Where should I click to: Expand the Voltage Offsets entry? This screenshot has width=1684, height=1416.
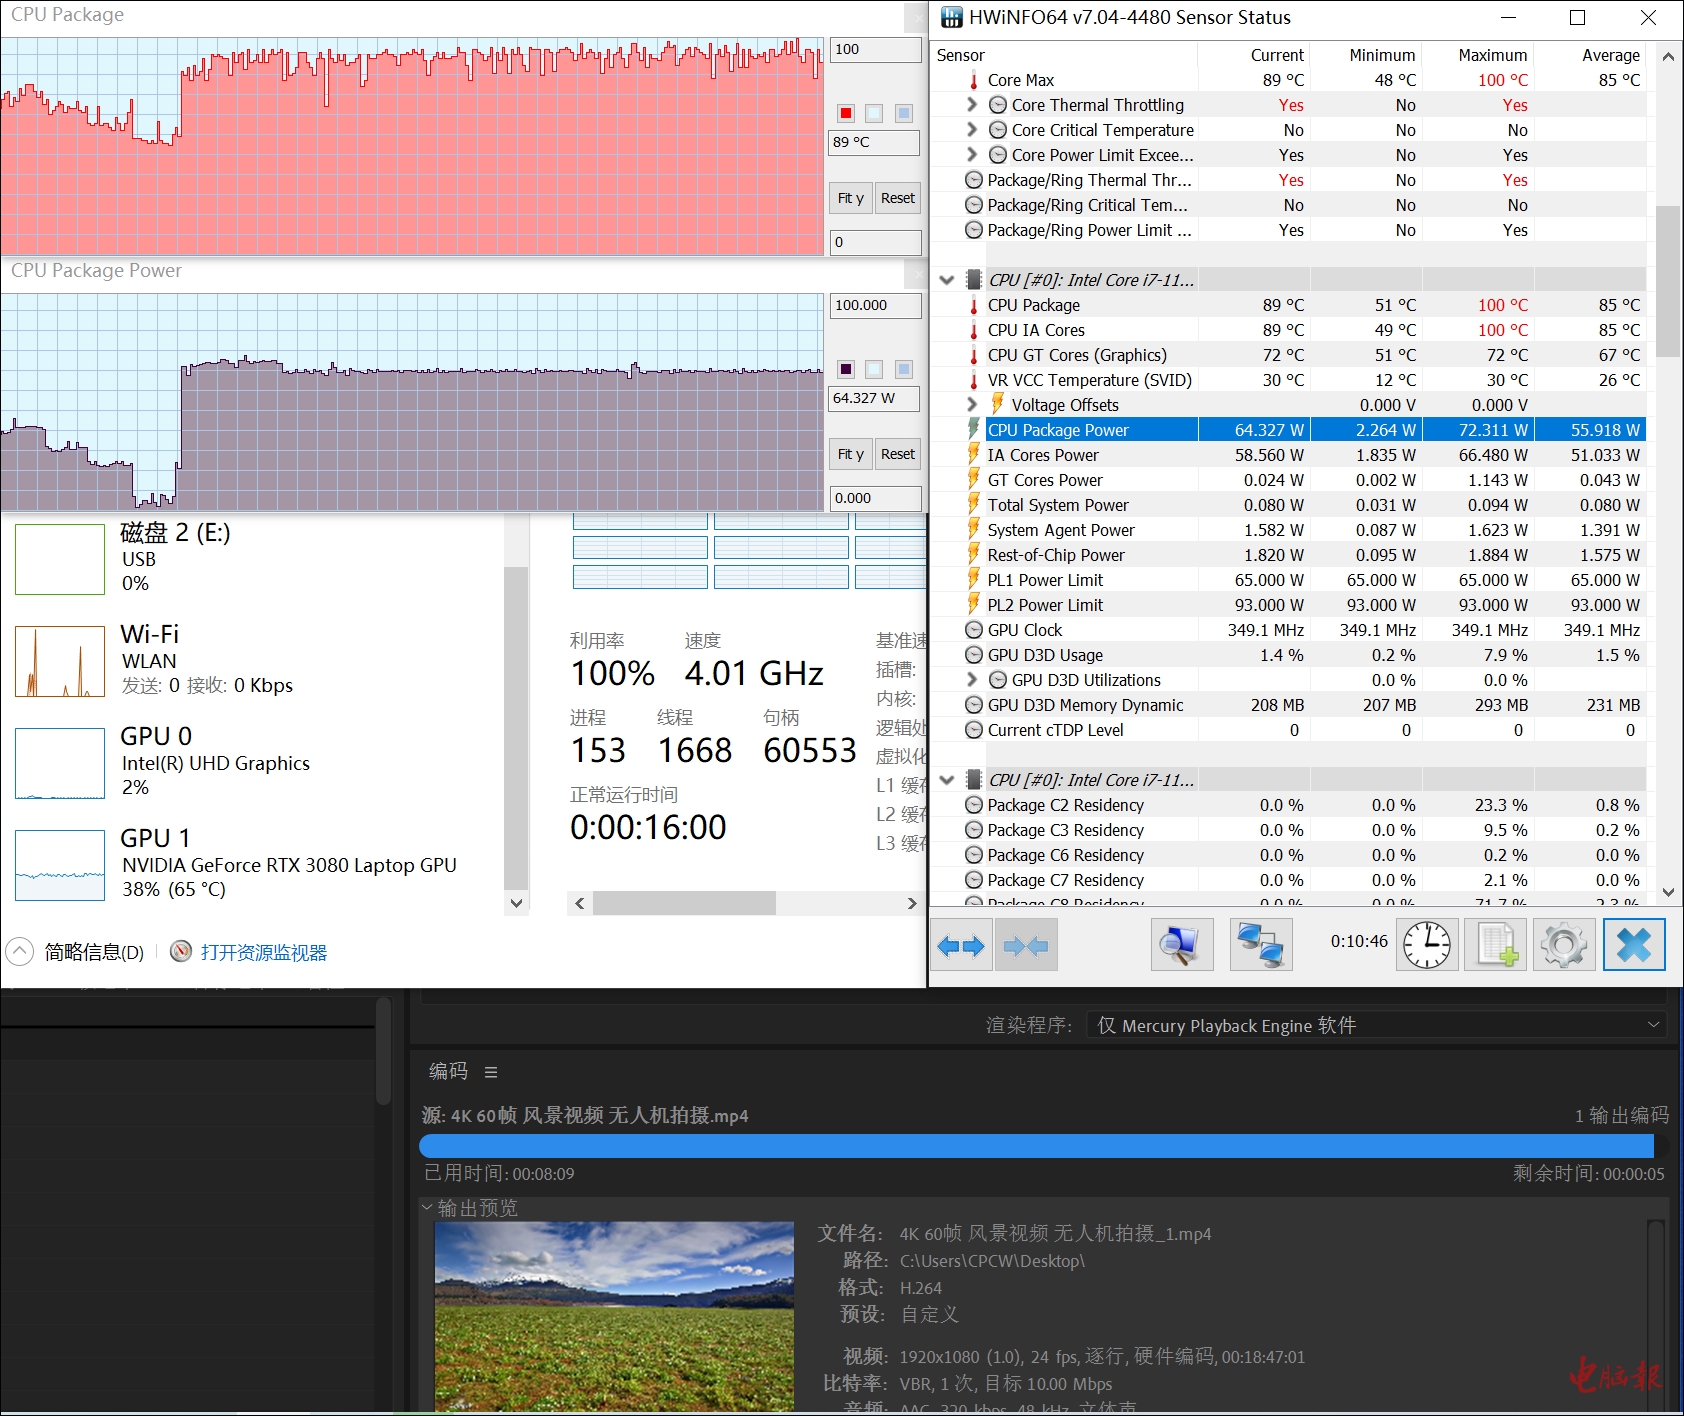[972, 405]
